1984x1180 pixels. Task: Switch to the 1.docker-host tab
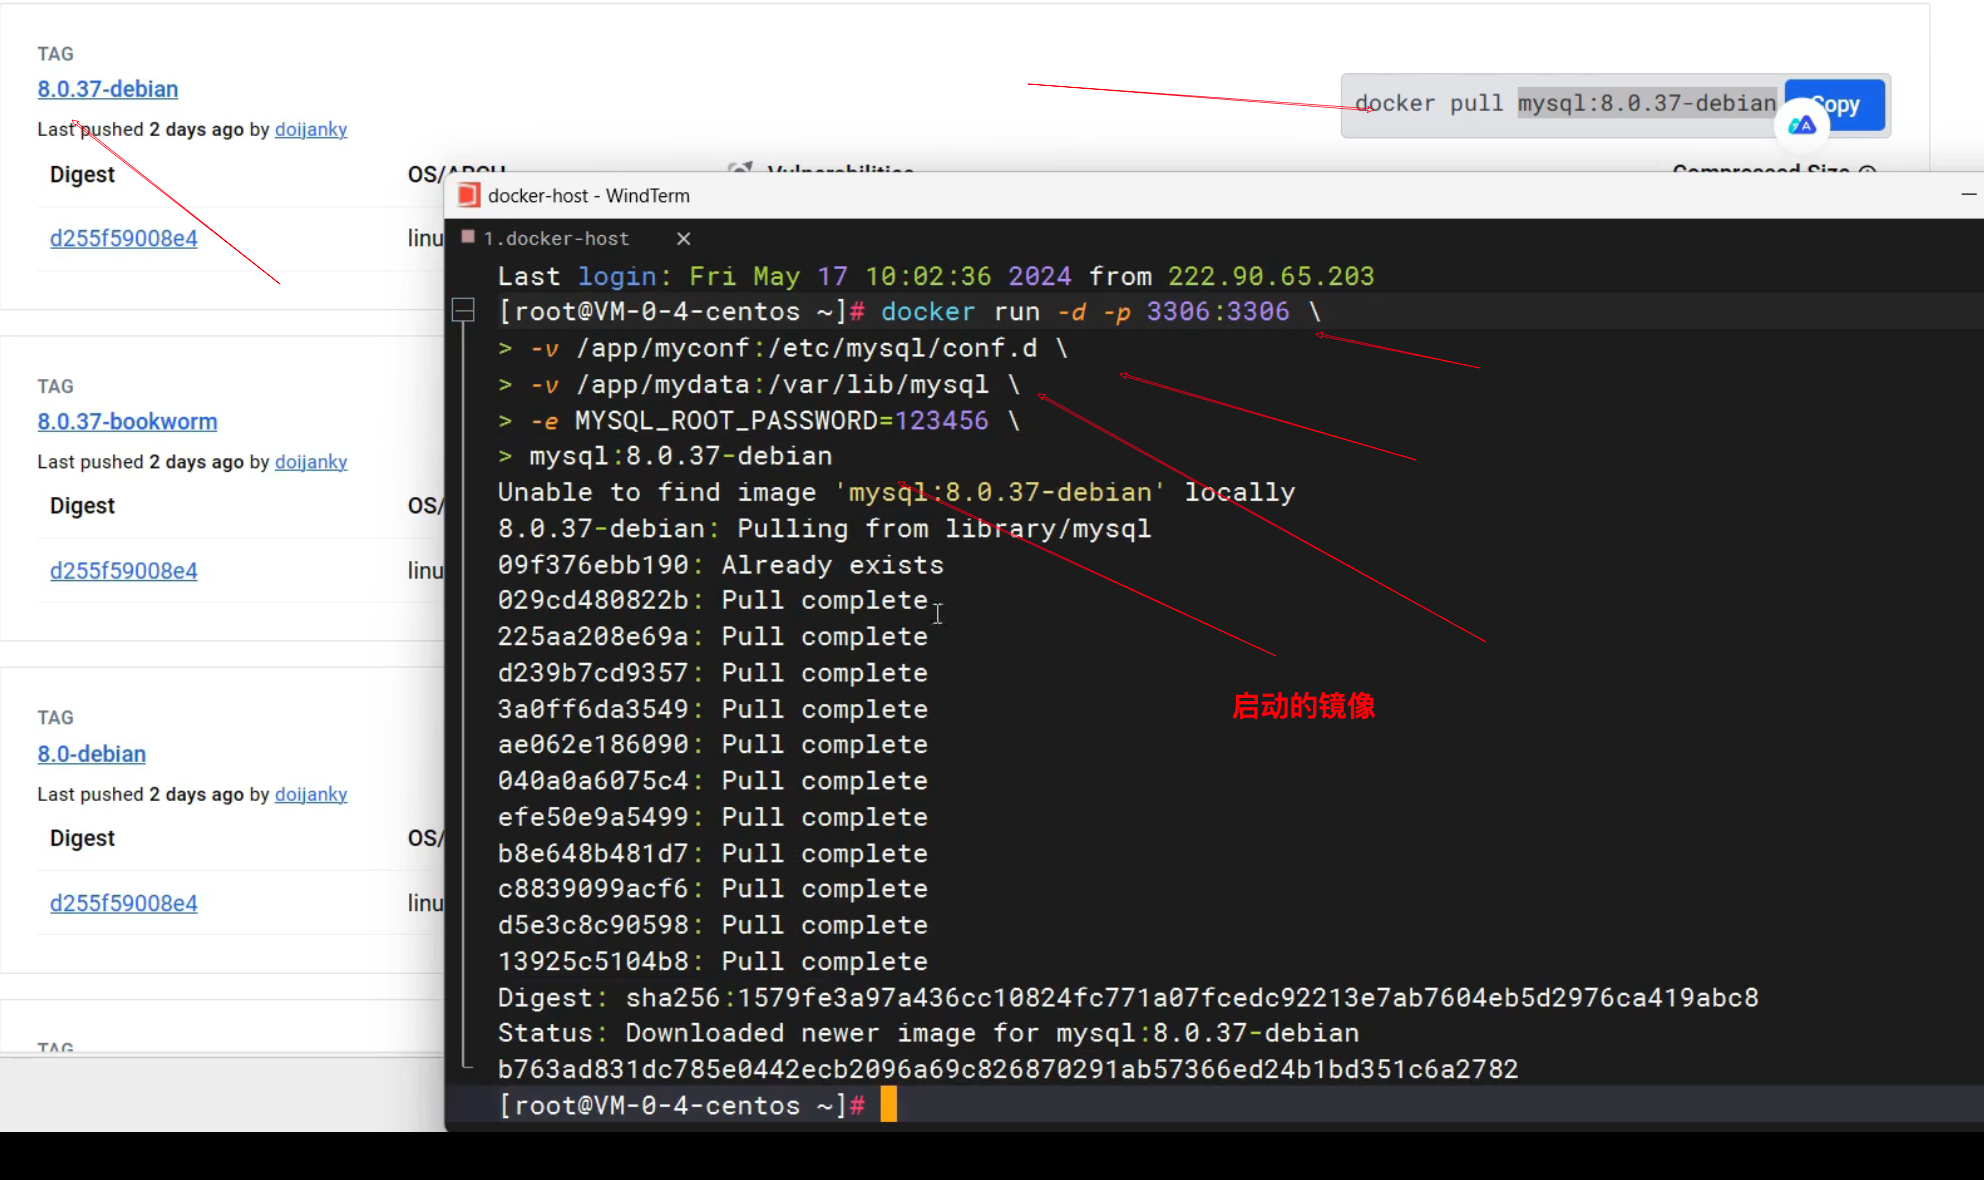pos(557,238)
